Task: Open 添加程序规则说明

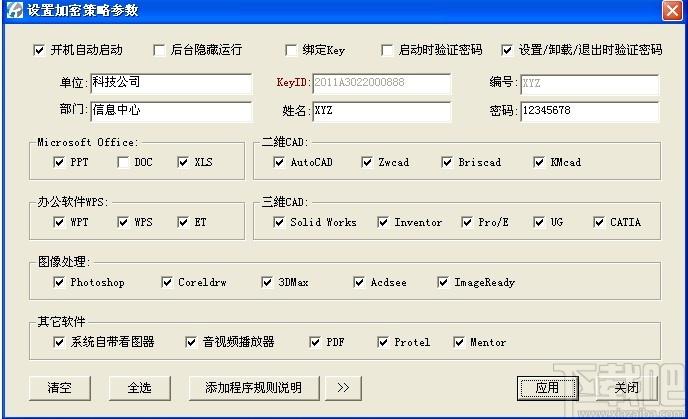Action: [254, 388]
